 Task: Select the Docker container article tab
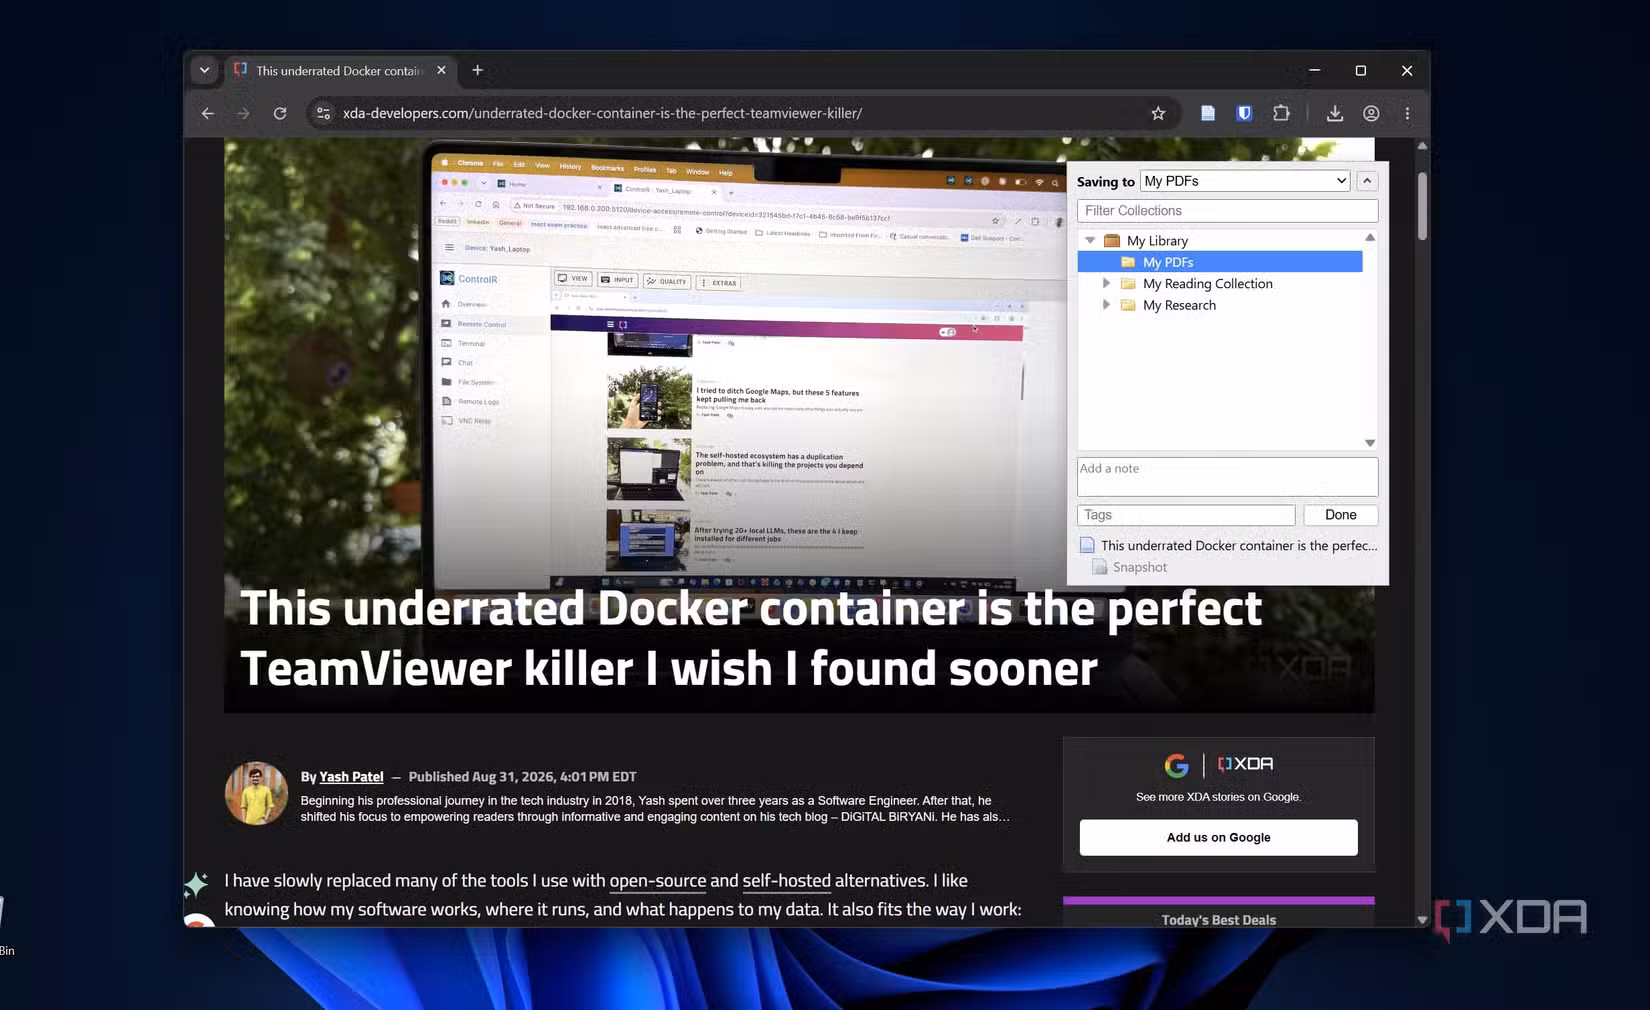339,70
